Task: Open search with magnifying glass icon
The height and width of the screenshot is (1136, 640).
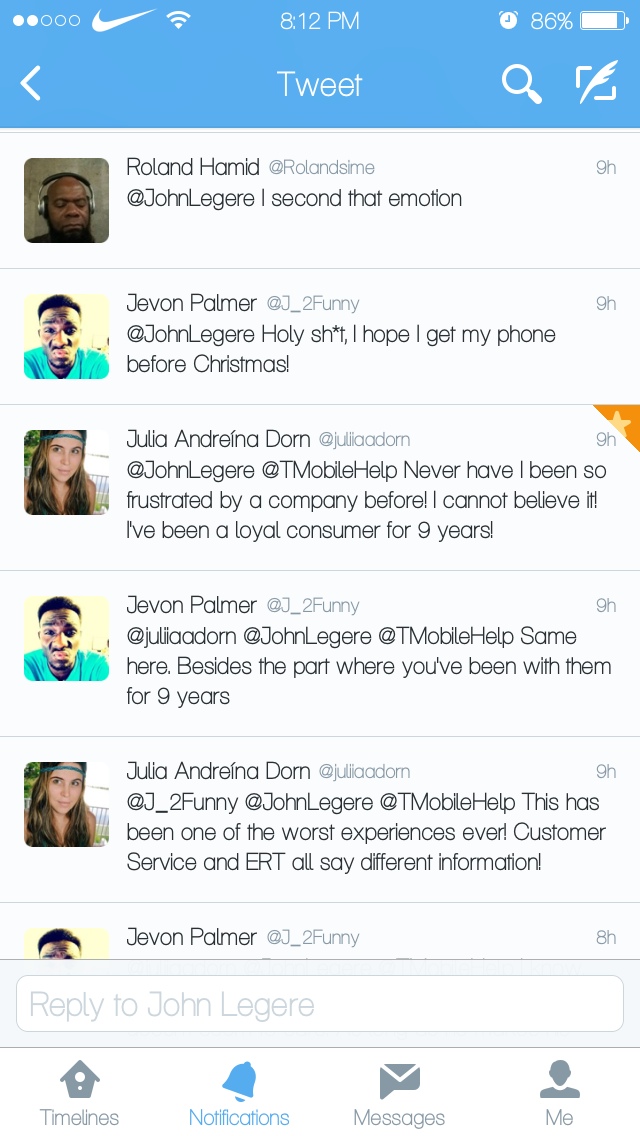Action: click(x=521, y=83)
